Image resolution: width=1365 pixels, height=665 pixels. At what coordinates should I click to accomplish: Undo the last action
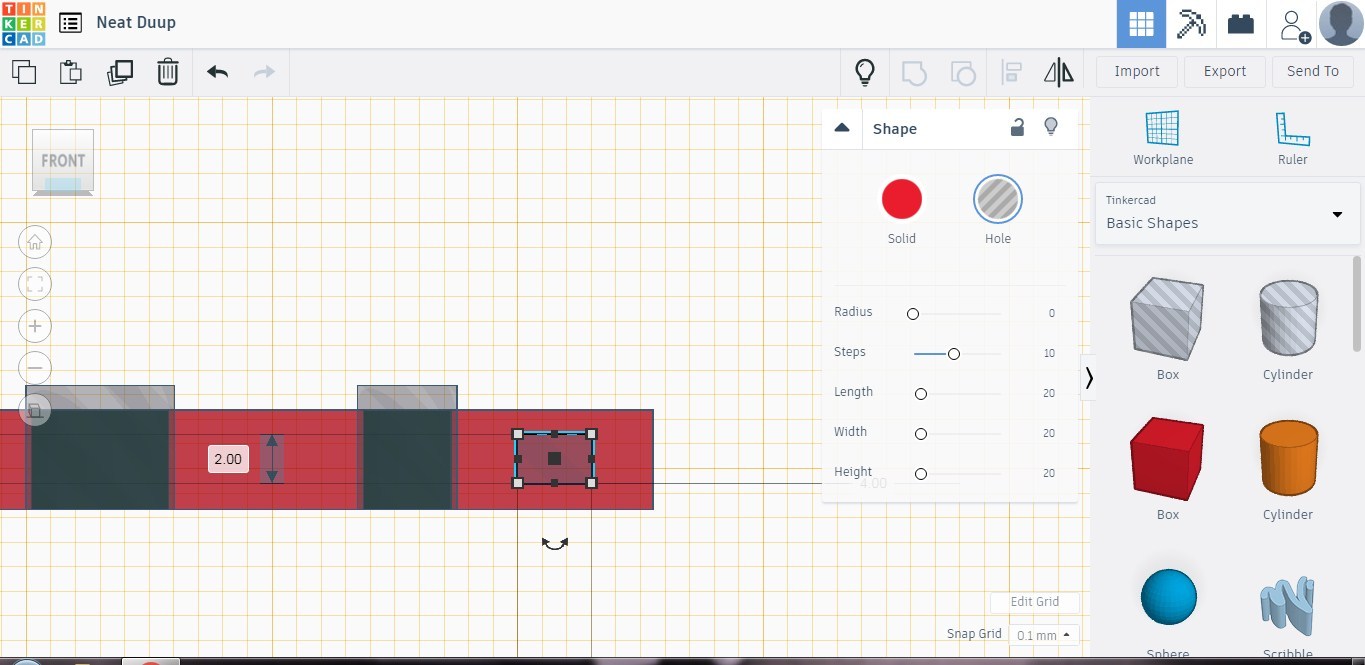click(x=217, y=72)
